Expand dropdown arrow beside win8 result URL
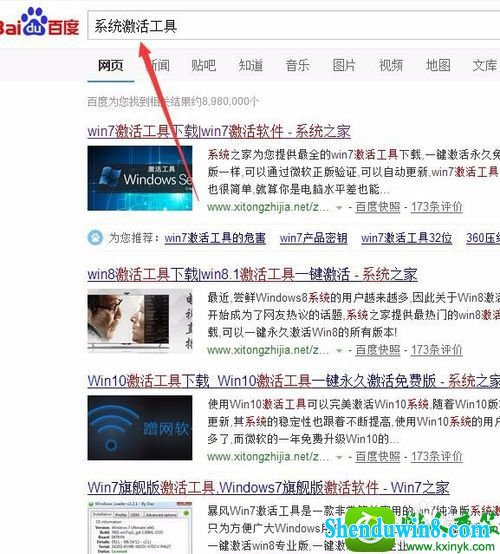 coord(339,351)
